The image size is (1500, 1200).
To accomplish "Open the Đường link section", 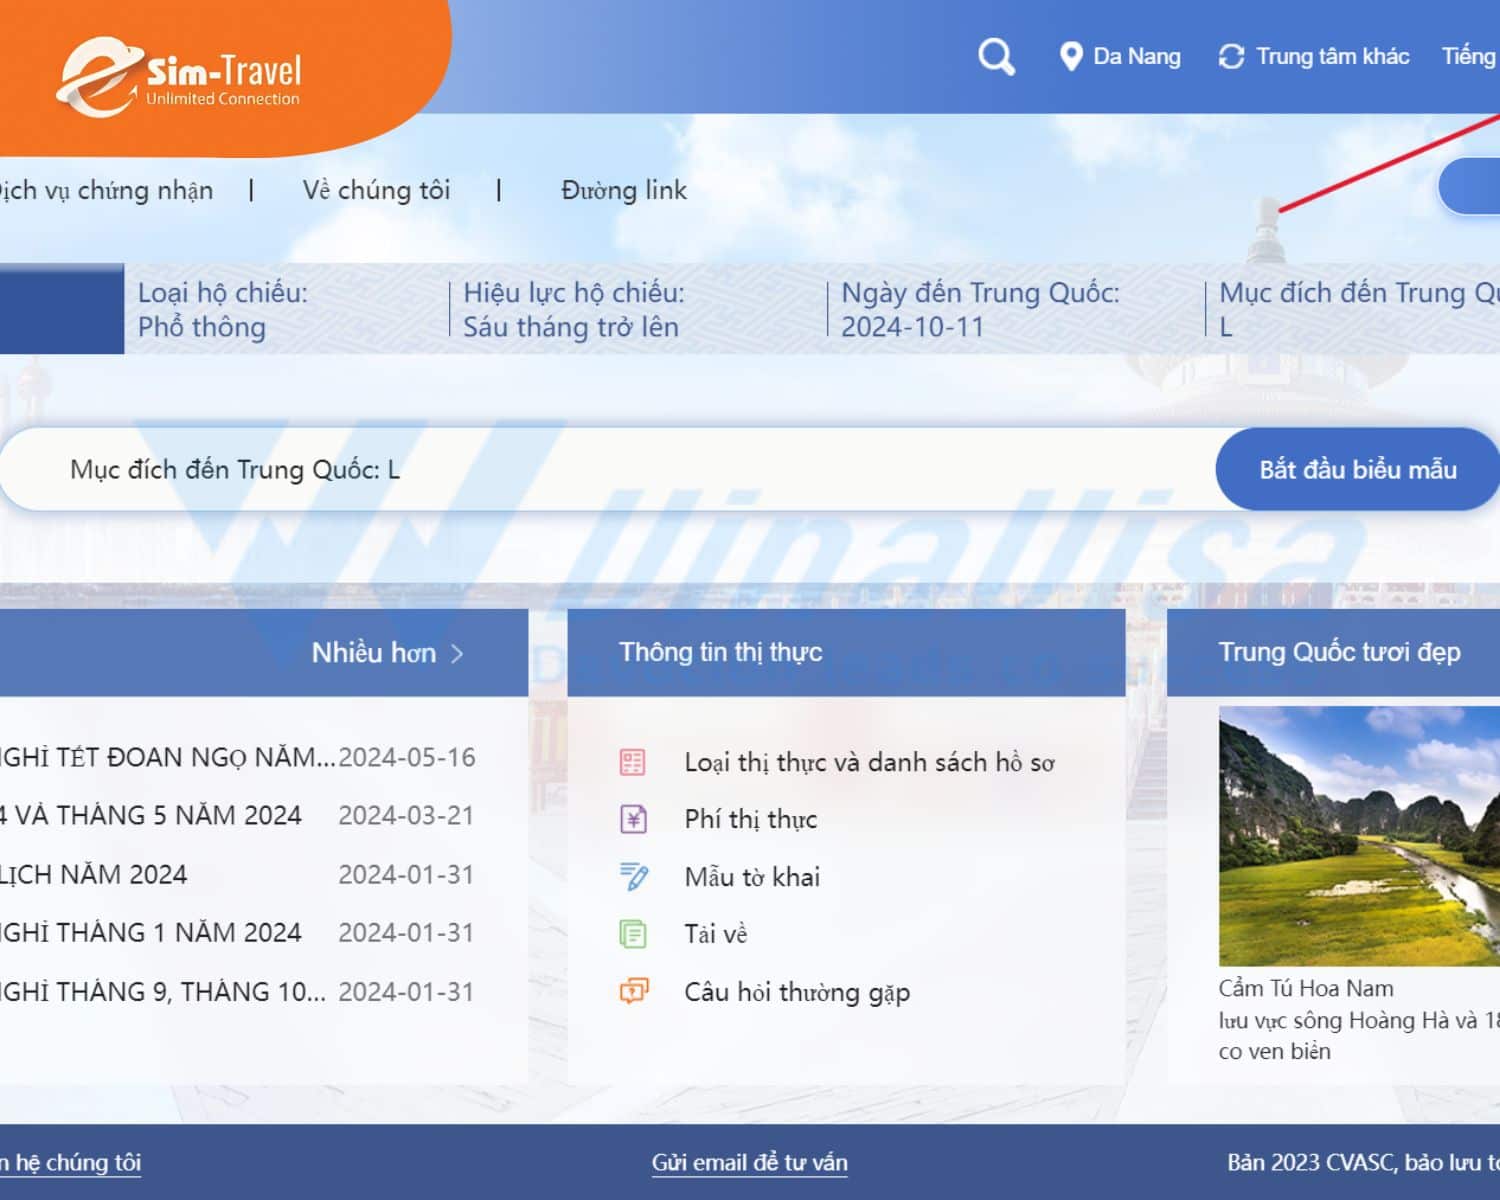I will tap(624, 190).
